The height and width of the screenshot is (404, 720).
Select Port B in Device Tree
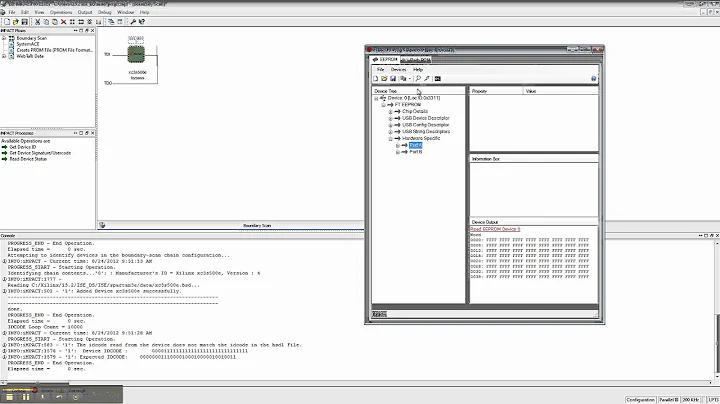(416, 152)
